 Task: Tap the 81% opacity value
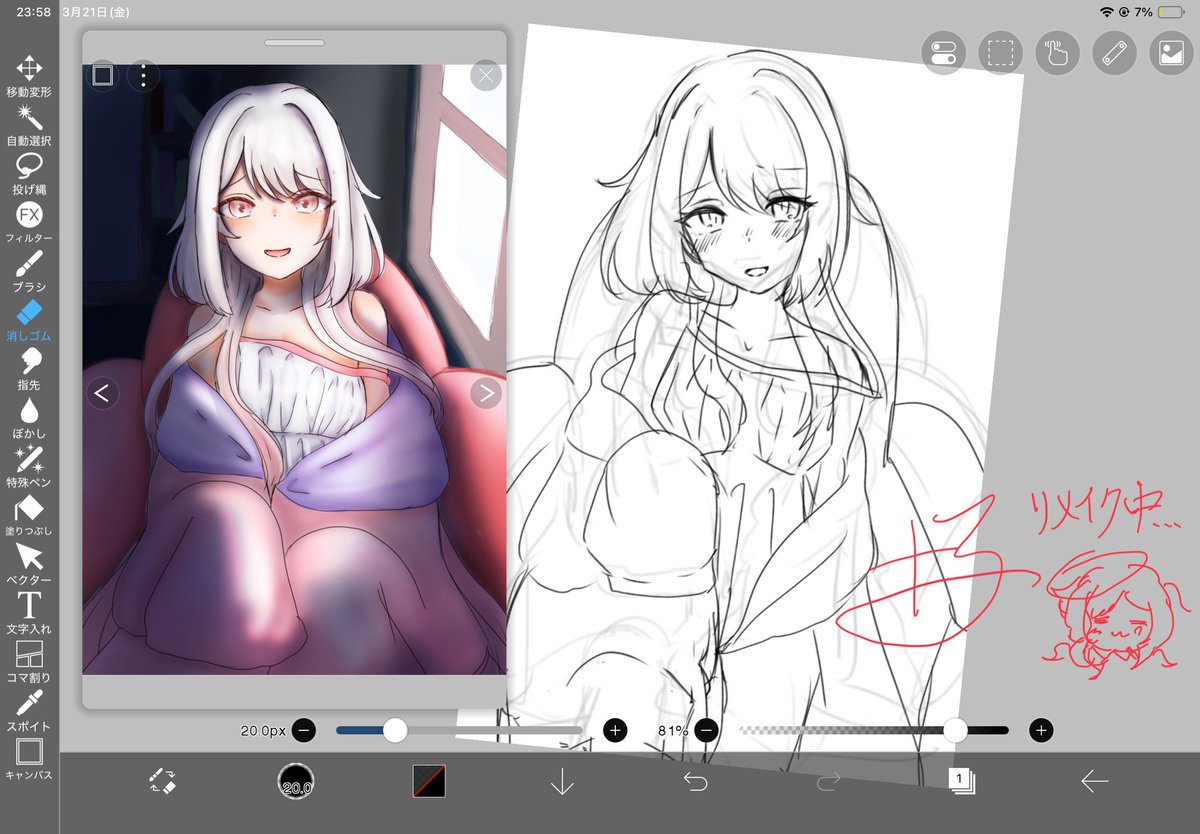coord(673,731)
